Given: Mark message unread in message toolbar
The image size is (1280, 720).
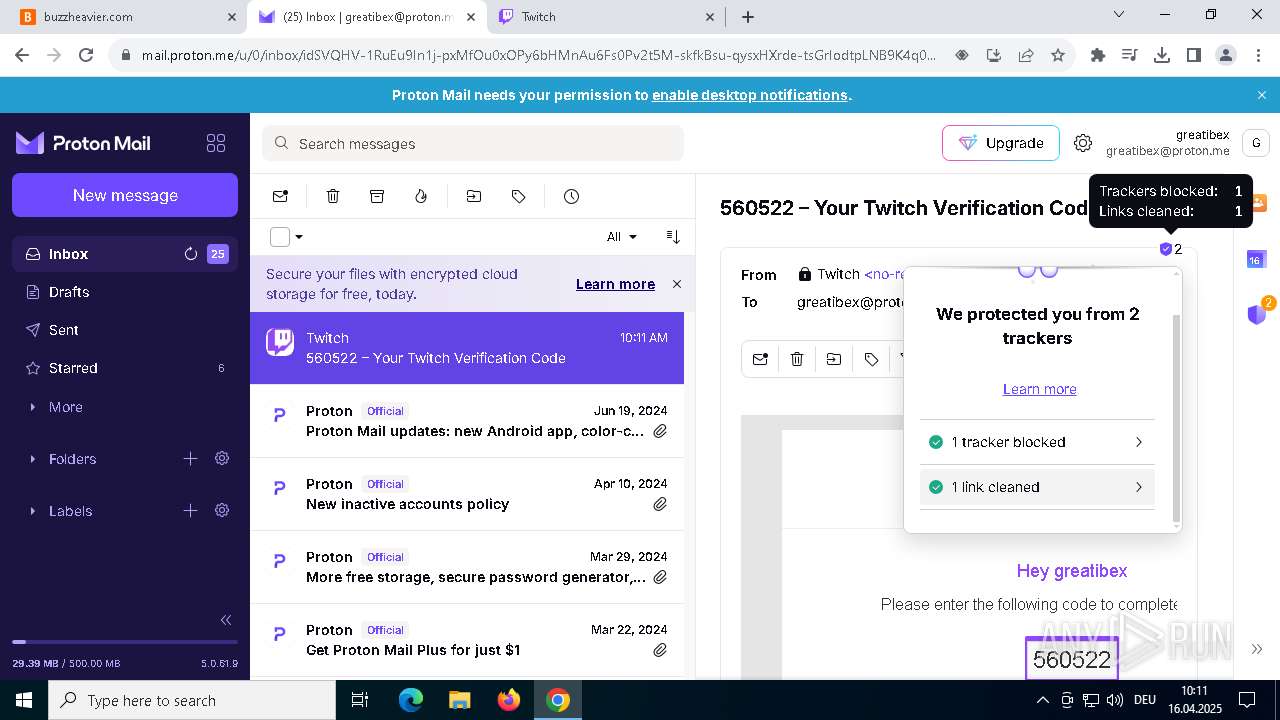Looking at the screenshot, I should (x=760, y=359).
